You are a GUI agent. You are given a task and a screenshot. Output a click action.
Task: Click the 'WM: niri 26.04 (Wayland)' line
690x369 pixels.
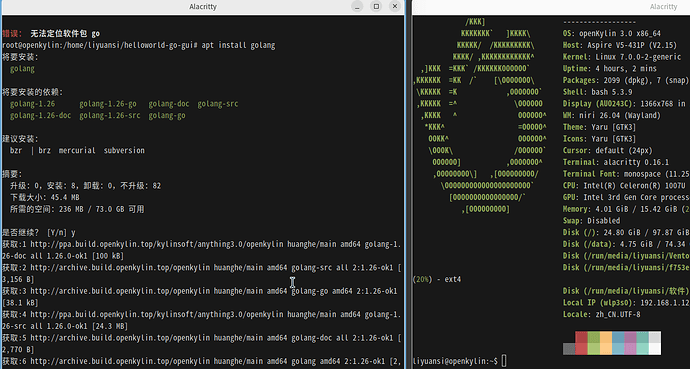[x=612, y=116]
